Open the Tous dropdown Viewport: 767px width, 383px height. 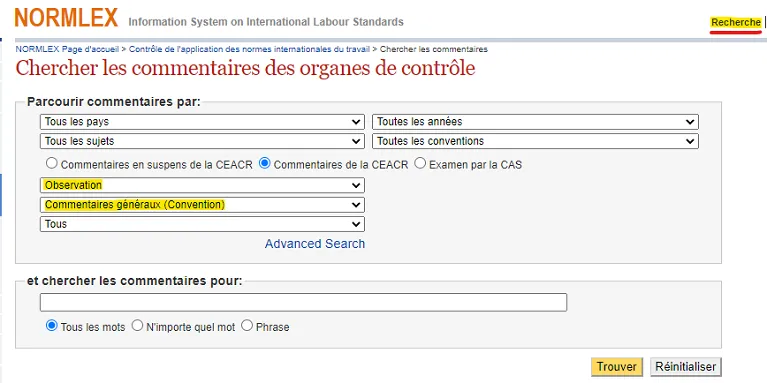pyautogui.click(x=202, y=225)
